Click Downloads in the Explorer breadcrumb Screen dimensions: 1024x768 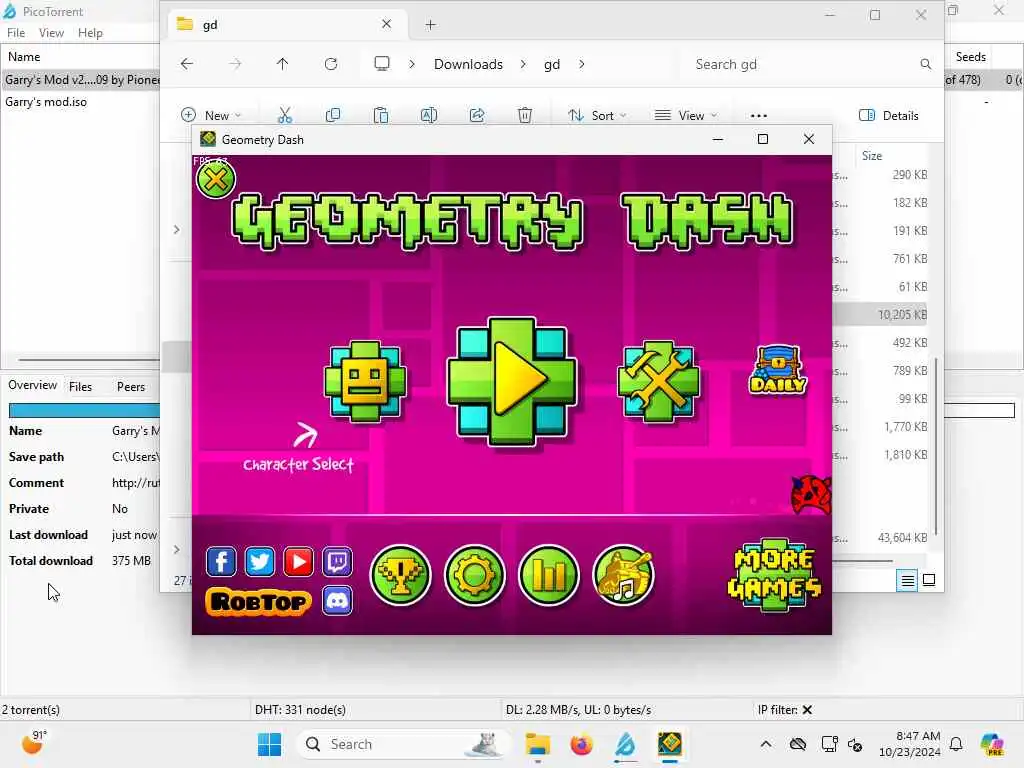[x=468, y=64]
